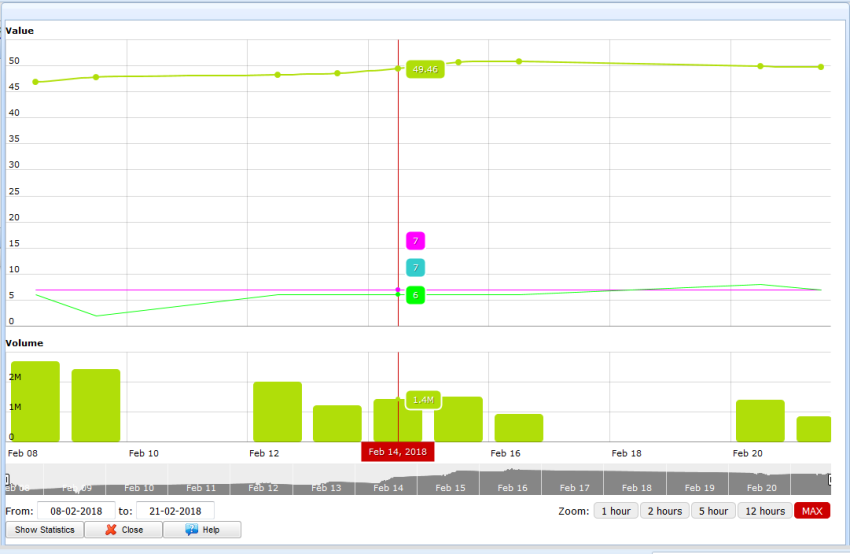Screen dimensions: 850x554
Task: Click the red Feb 14, 2018 date marker
Action: (x=397, y=452)
